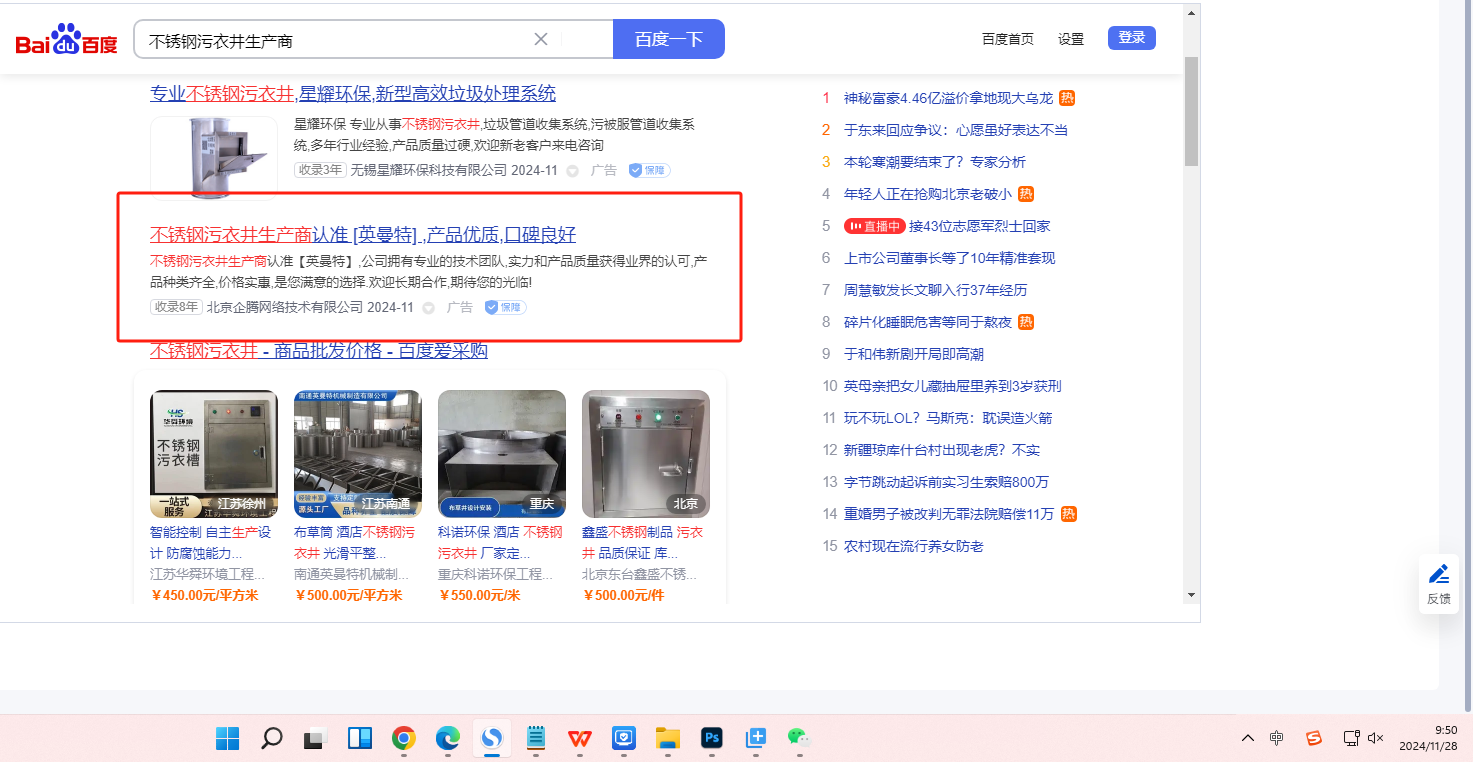Open Task View on the taskbar
The width and height of the screenshot is (1473, 762).
click(x=316, y=739)
